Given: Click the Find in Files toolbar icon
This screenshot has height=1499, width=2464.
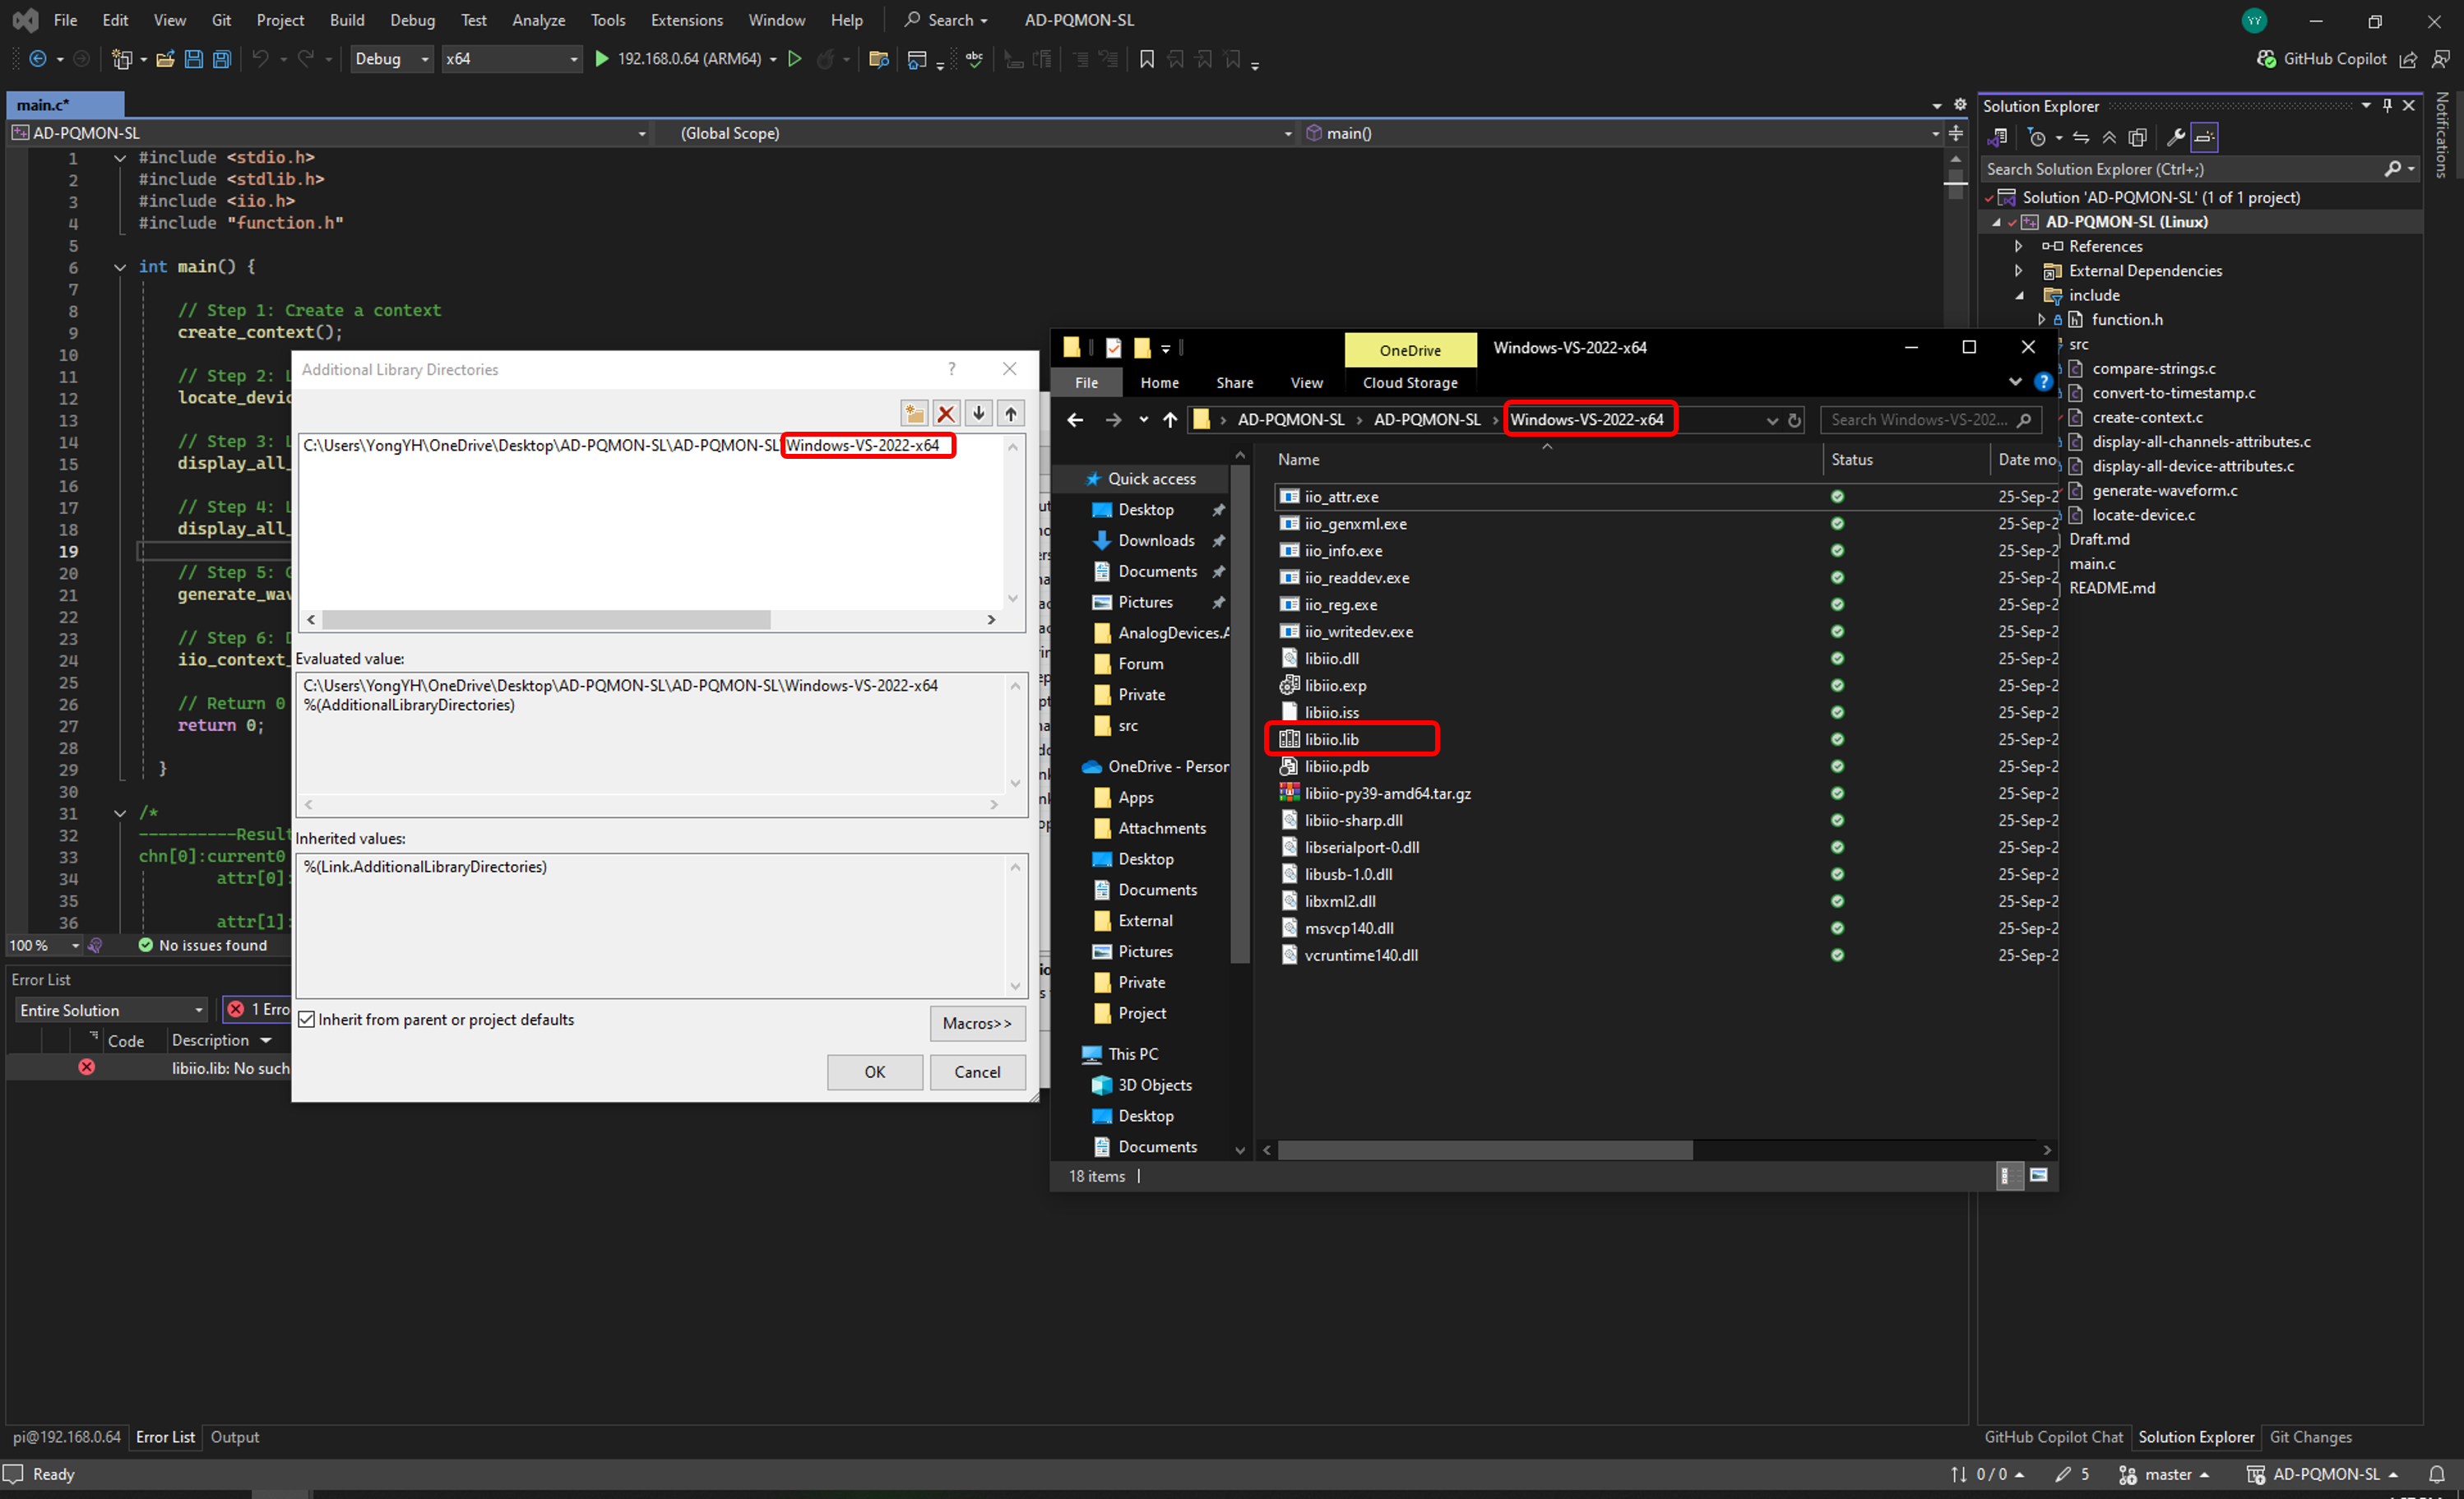Looking at the screenshot, I should point(879,59).
